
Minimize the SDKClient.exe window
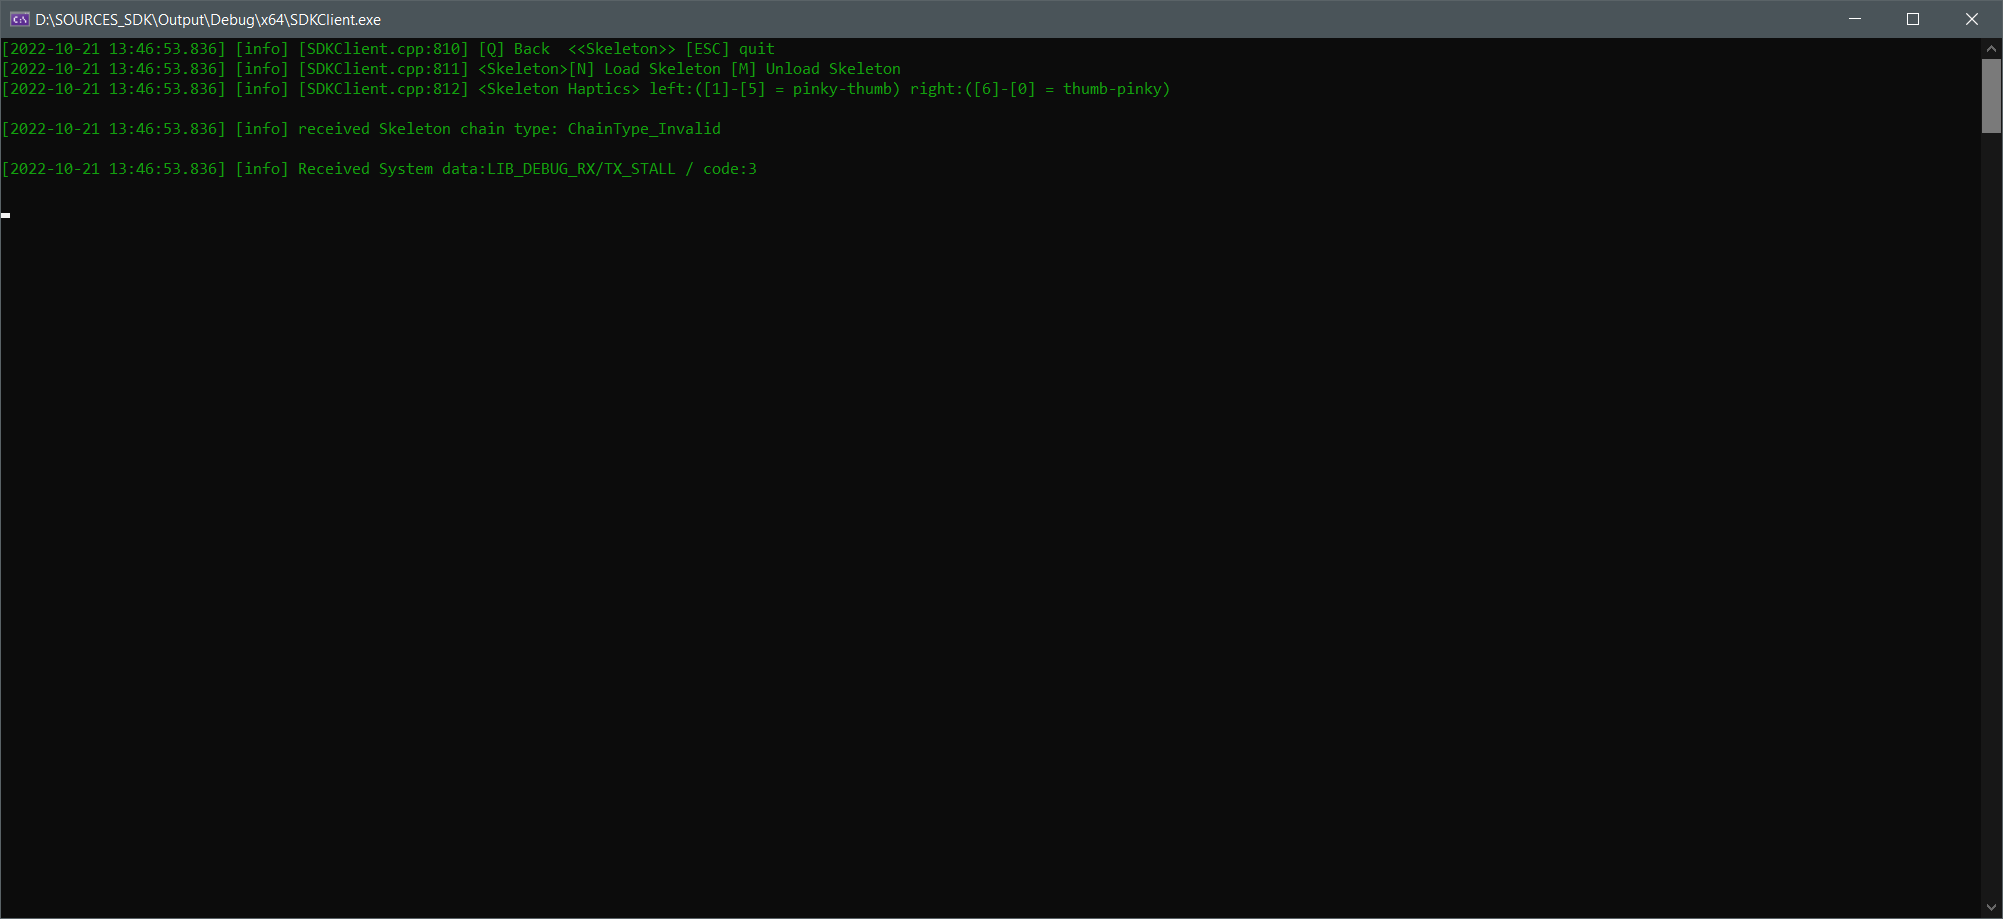(x=1854, y=19)
